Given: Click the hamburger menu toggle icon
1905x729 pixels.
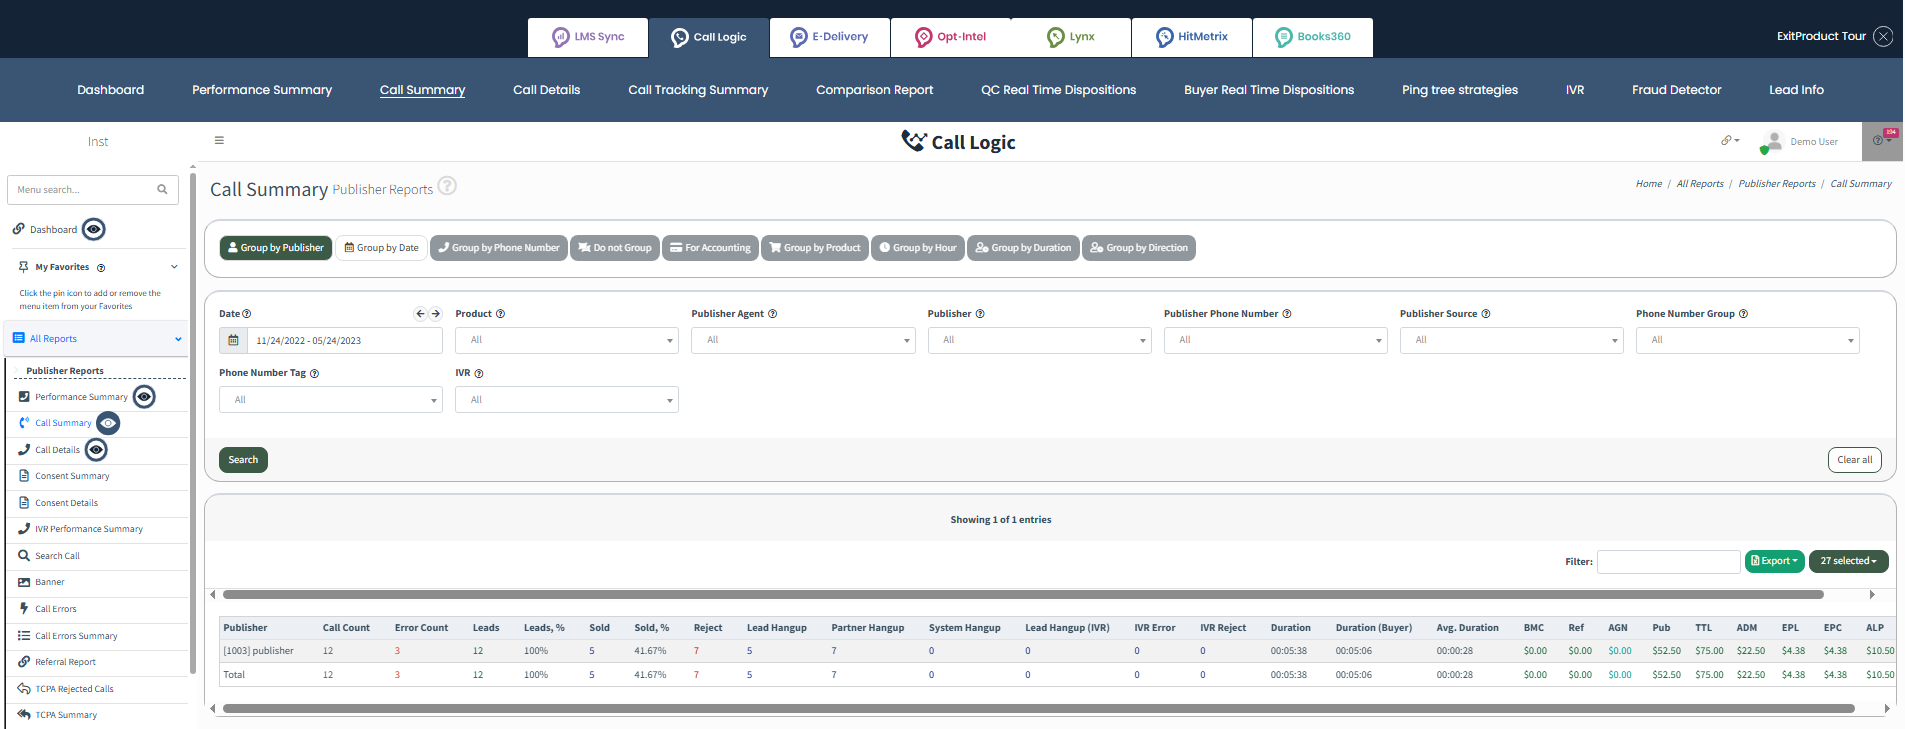Looking at the screenshot, I should pyautogui.click(x=219, y=141).
